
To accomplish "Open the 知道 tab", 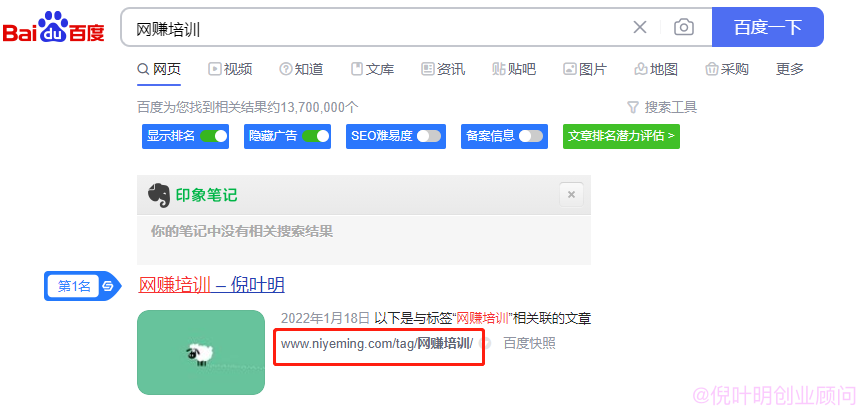I will pyautogui.click(x=301, y=70).
